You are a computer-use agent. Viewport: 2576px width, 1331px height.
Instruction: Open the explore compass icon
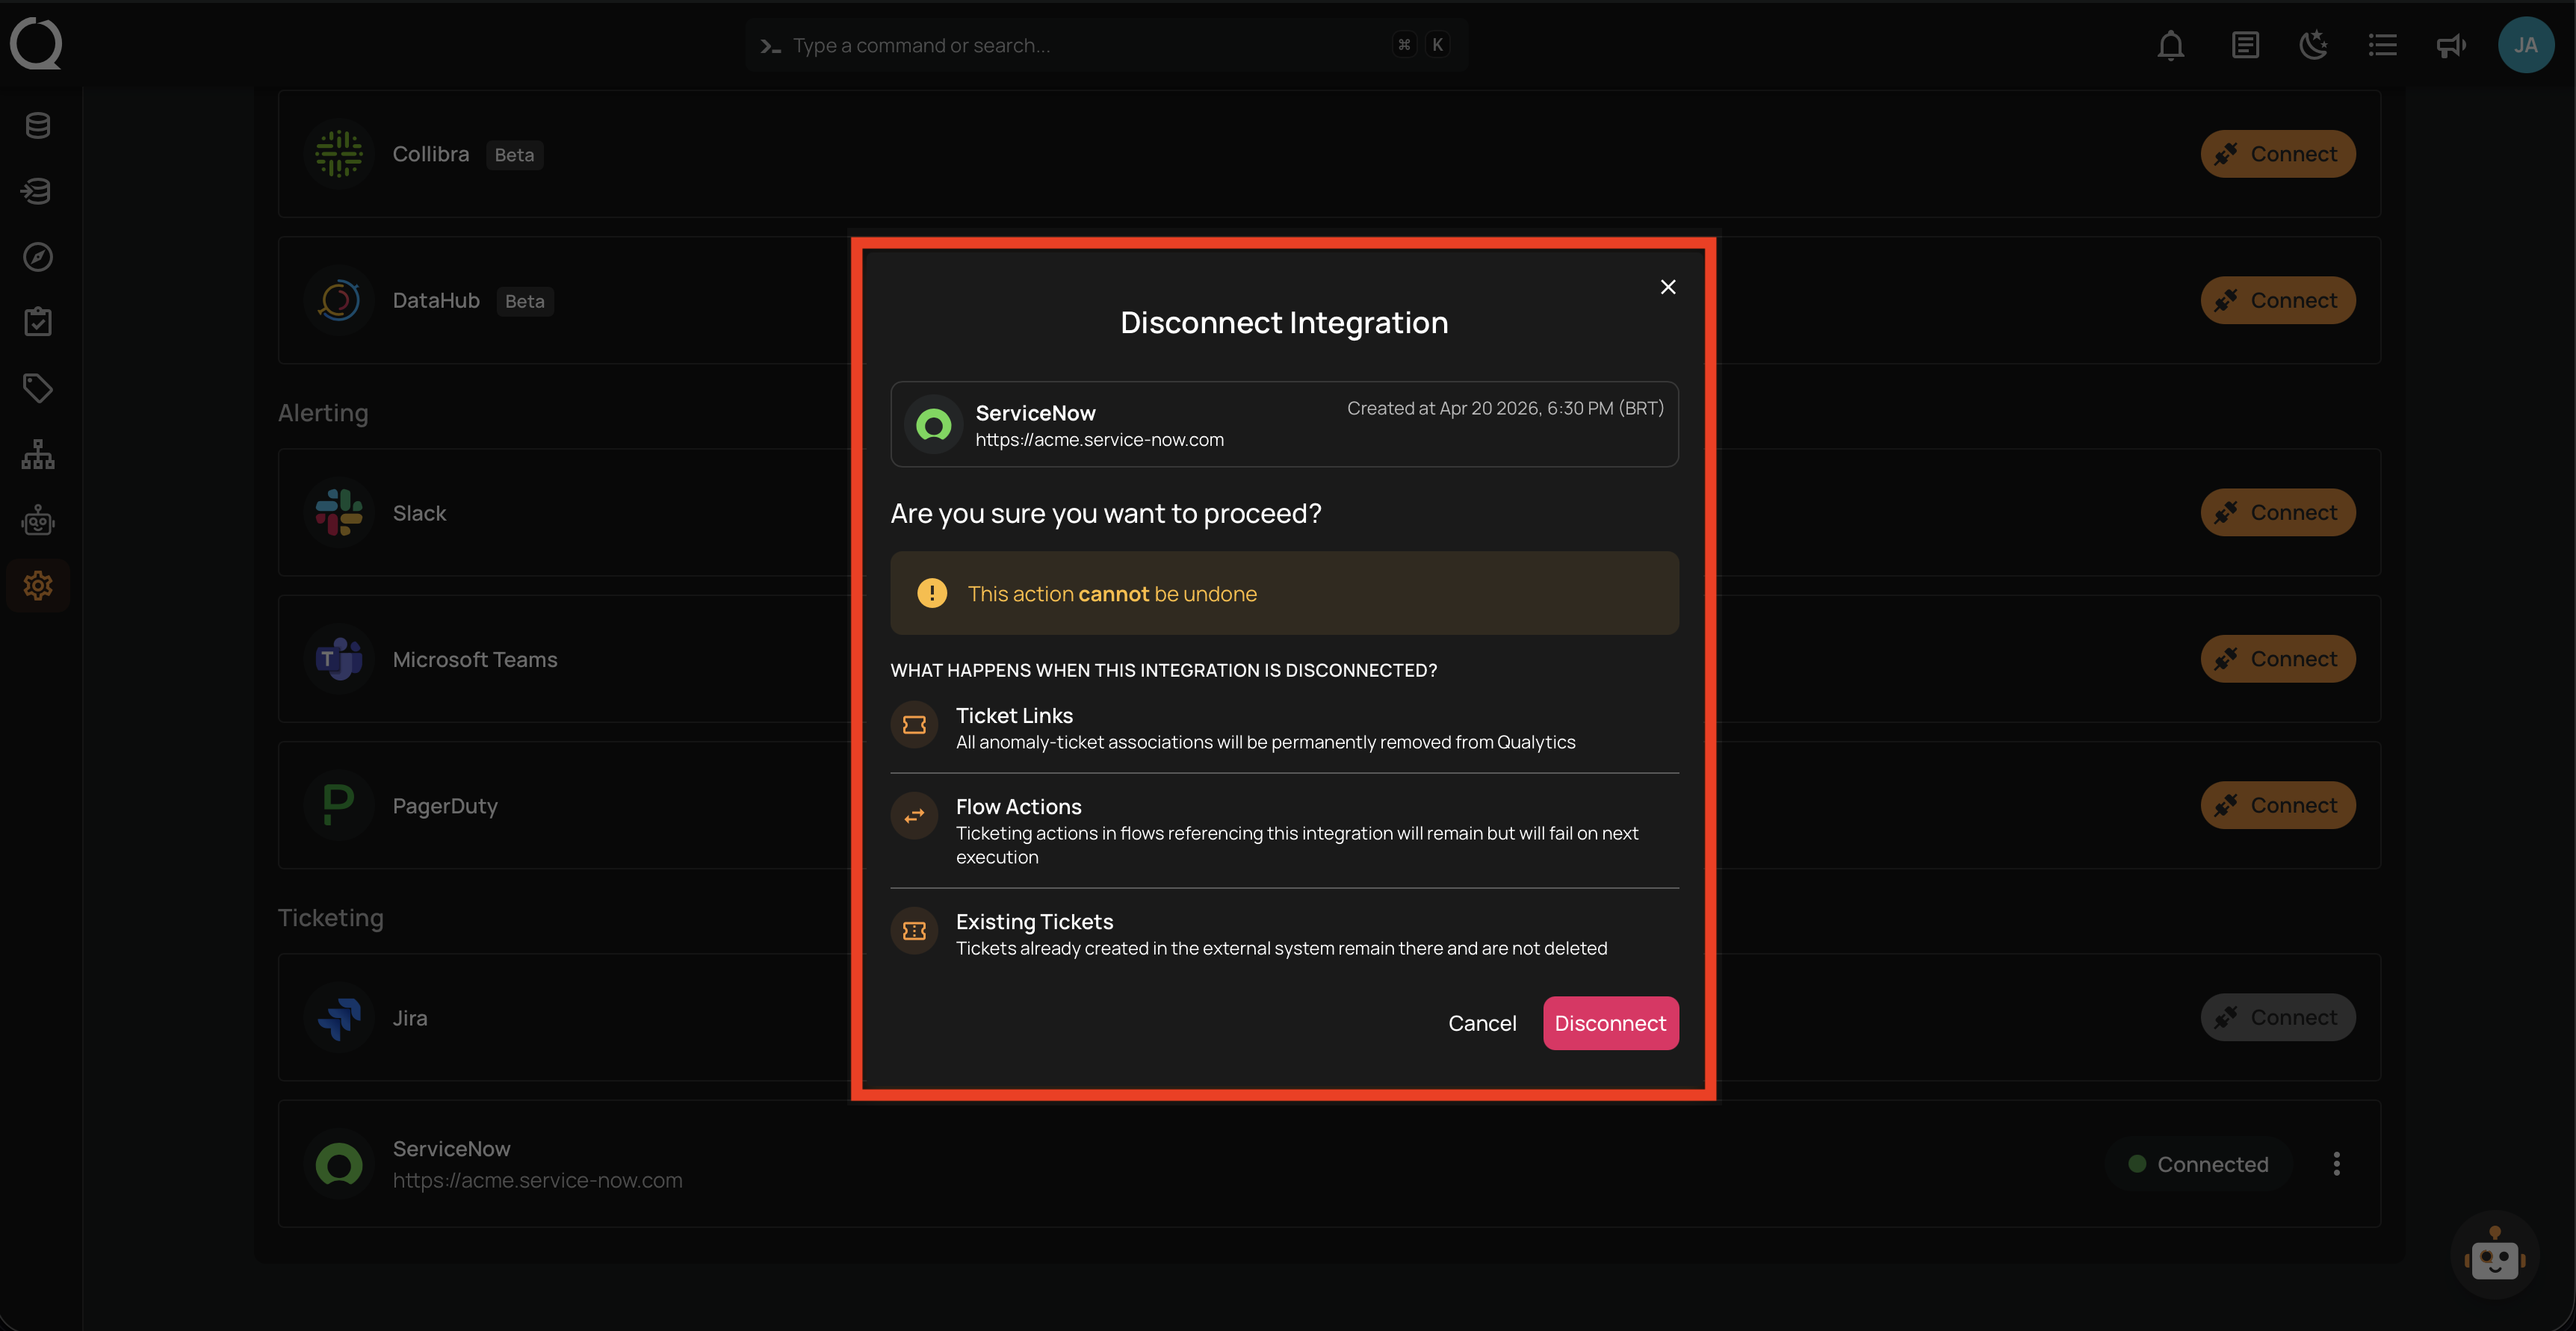38,257
